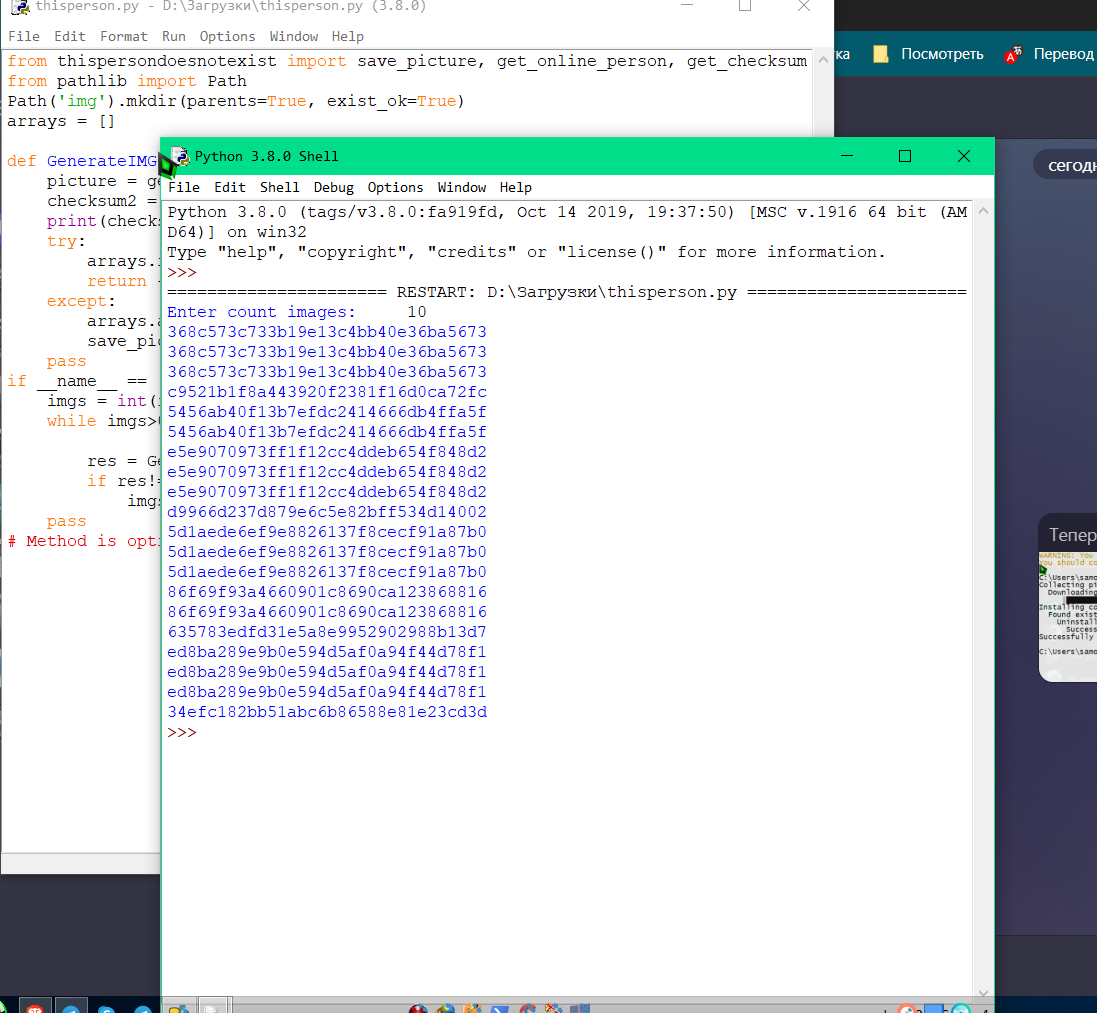Open the Run menu in thisperson.py editor
Image resolution: width=1097 pixels, height=1013 pixels.
pos(173,36)
